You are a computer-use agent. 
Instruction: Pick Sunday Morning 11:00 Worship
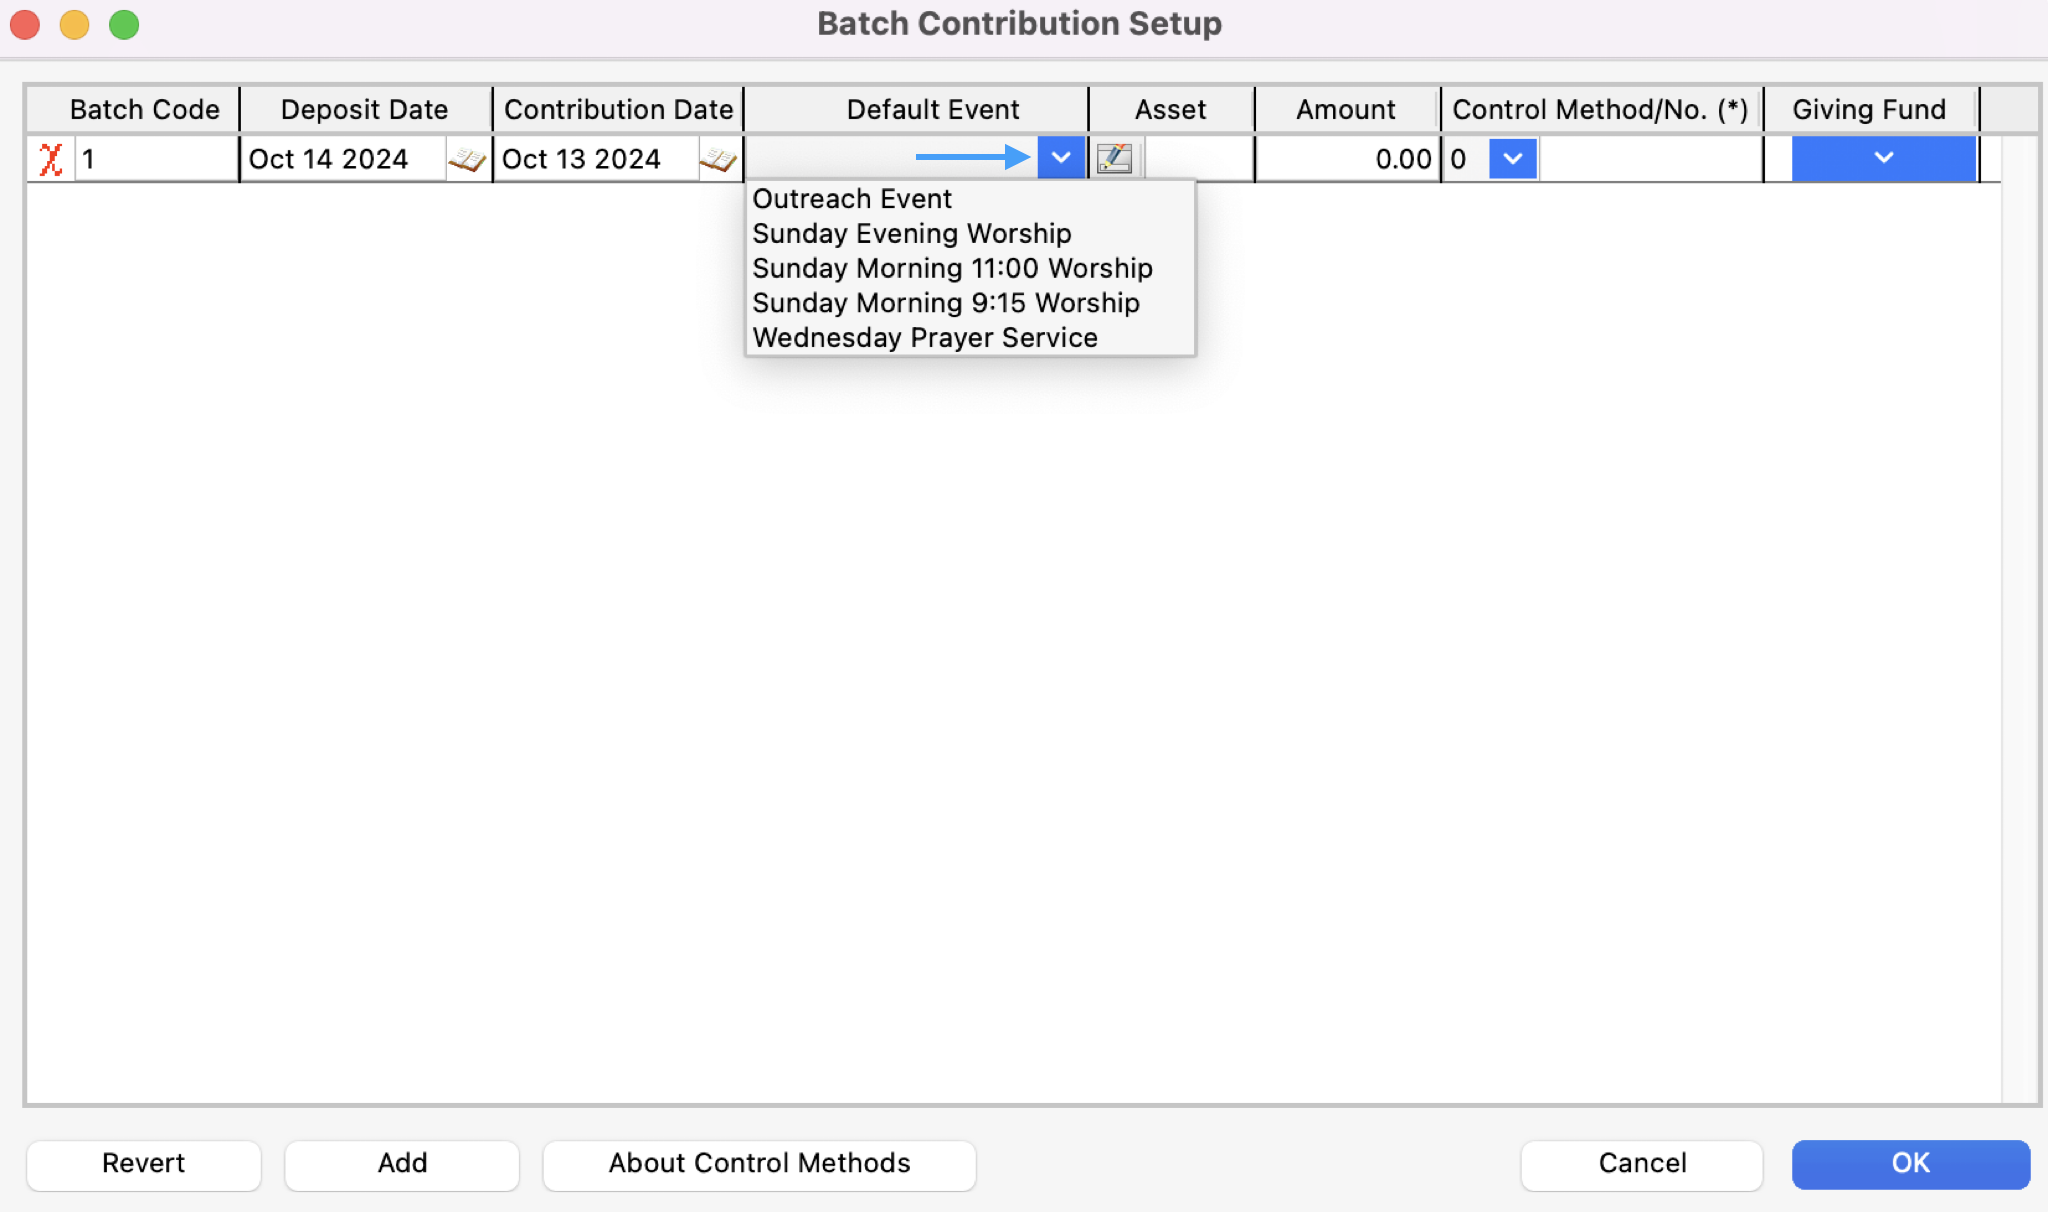coord(952,269)
